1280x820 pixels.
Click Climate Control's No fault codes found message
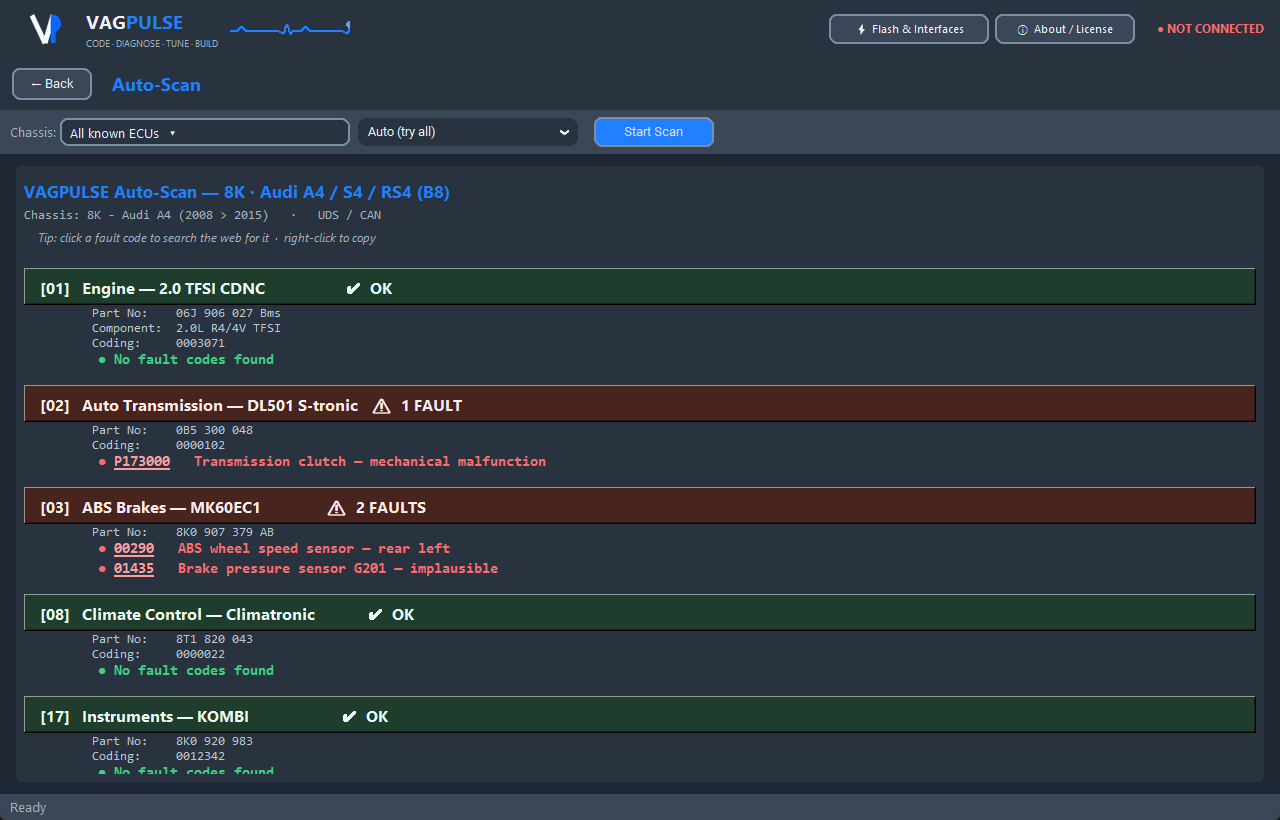click(193, 671)
